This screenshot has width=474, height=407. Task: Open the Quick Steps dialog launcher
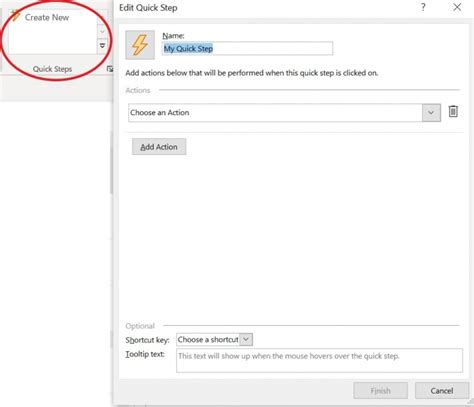[110, 69]
